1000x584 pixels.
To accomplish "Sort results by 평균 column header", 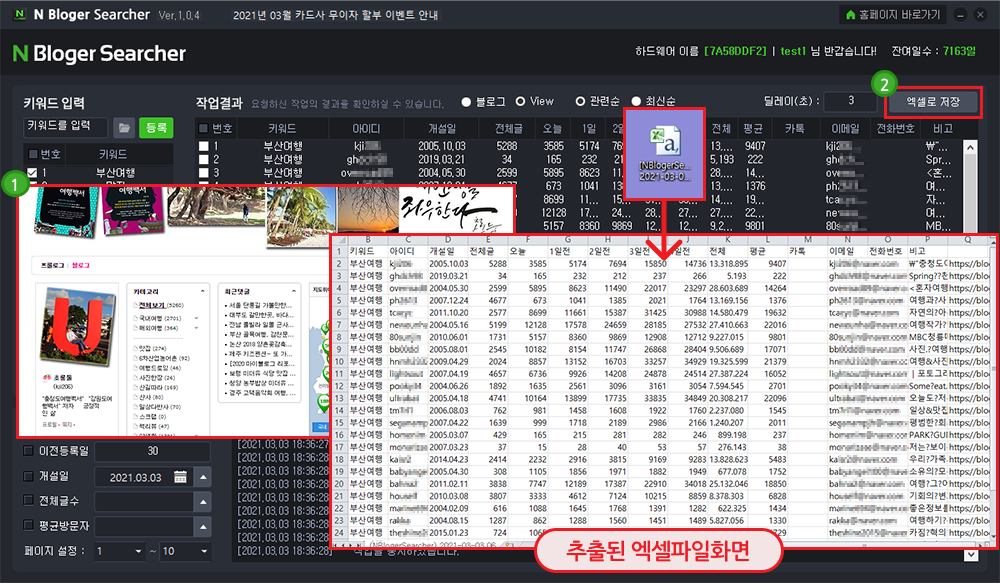I will click(x=753, y=128).
